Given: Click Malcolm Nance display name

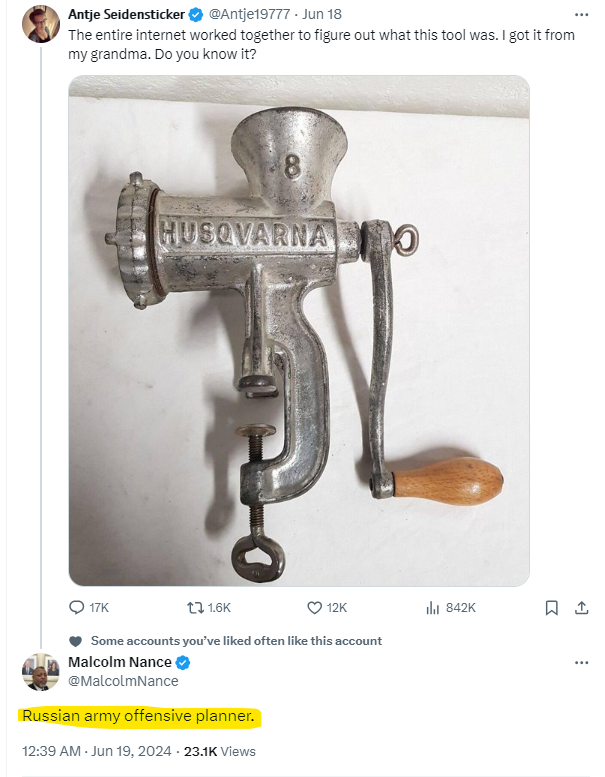Looking at the screenshot, I should pos(119,663).
